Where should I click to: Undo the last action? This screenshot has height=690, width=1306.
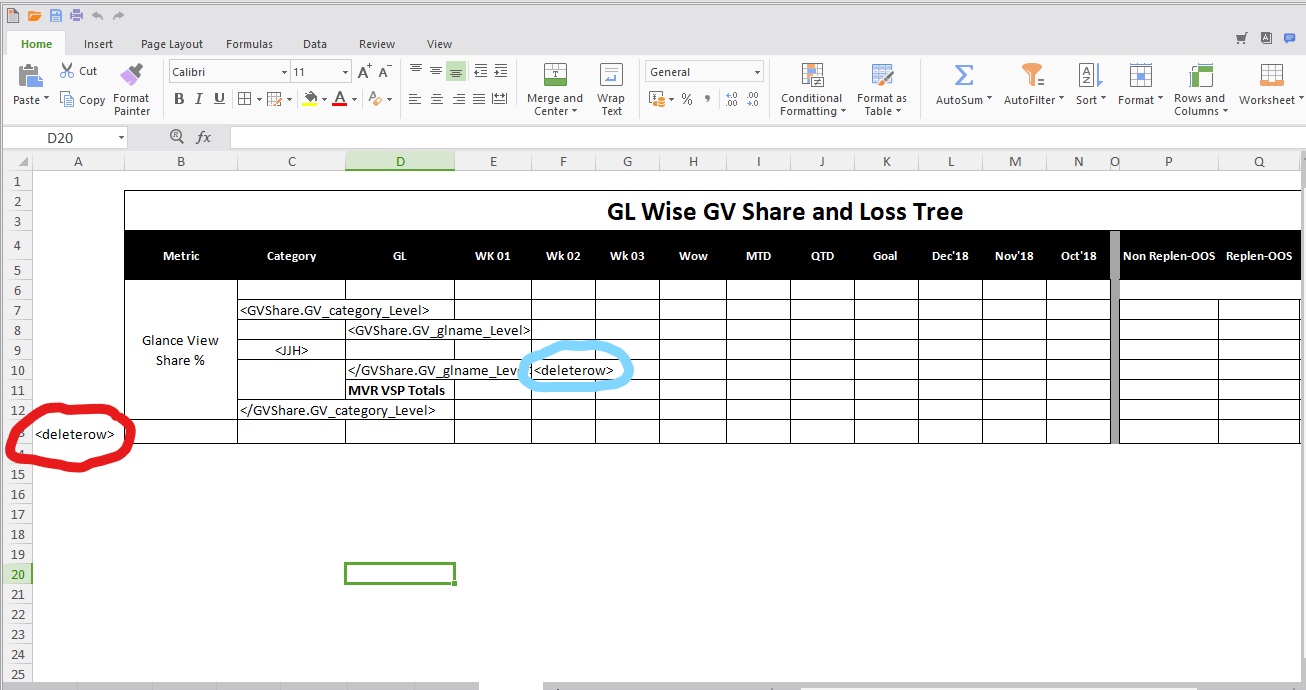pyautogui.click(x=97, y=15)
